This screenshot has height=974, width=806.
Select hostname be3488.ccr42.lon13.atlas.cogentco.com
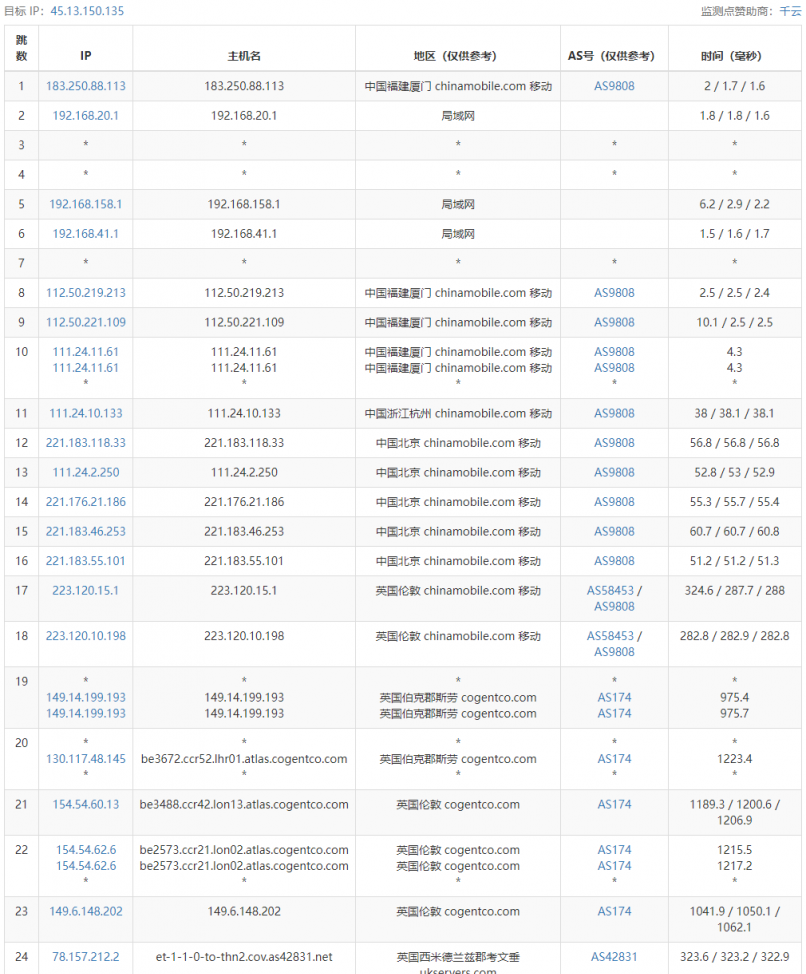coord(244,804)
